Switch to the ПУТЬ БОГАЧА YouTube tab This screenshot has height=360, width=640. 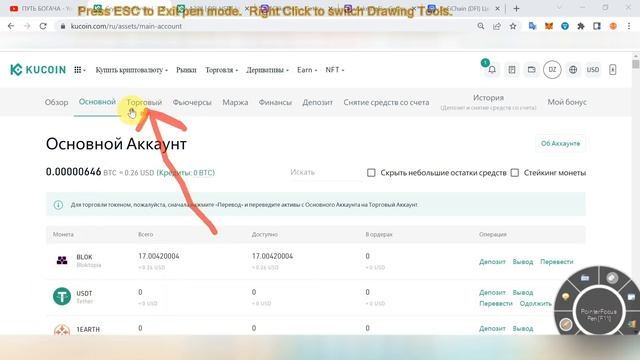(x=40, y=8)
